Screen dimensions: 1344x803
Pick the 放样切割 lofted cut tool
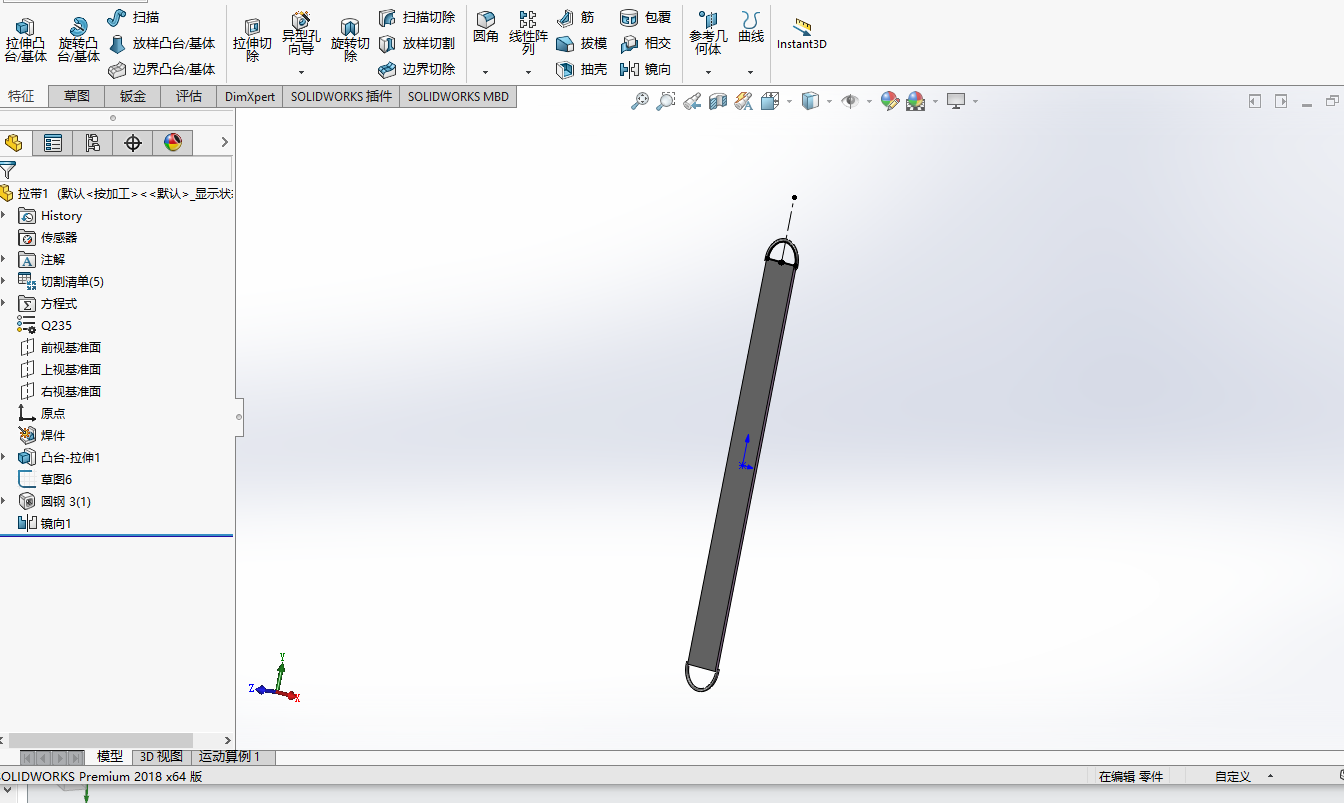coord(417,43)
